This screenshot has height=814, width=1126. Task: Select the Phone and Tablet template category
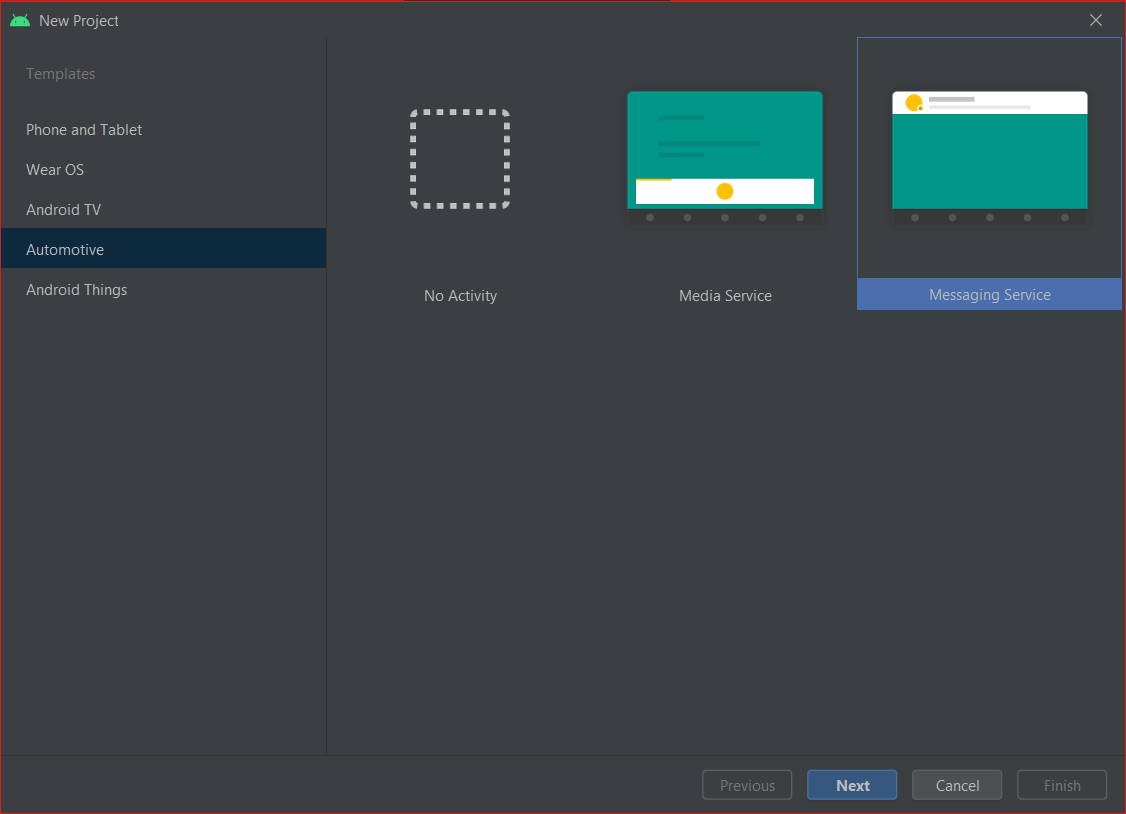pyautogui.click(x=164, y=130)
